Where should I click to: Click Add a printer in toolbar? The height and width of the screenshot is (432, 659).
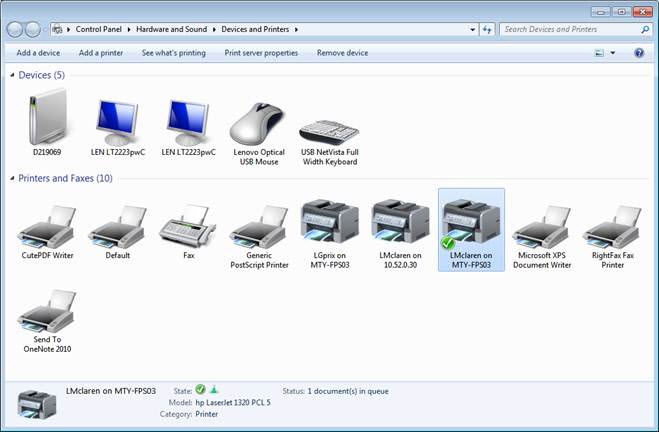tap(100, 52)
